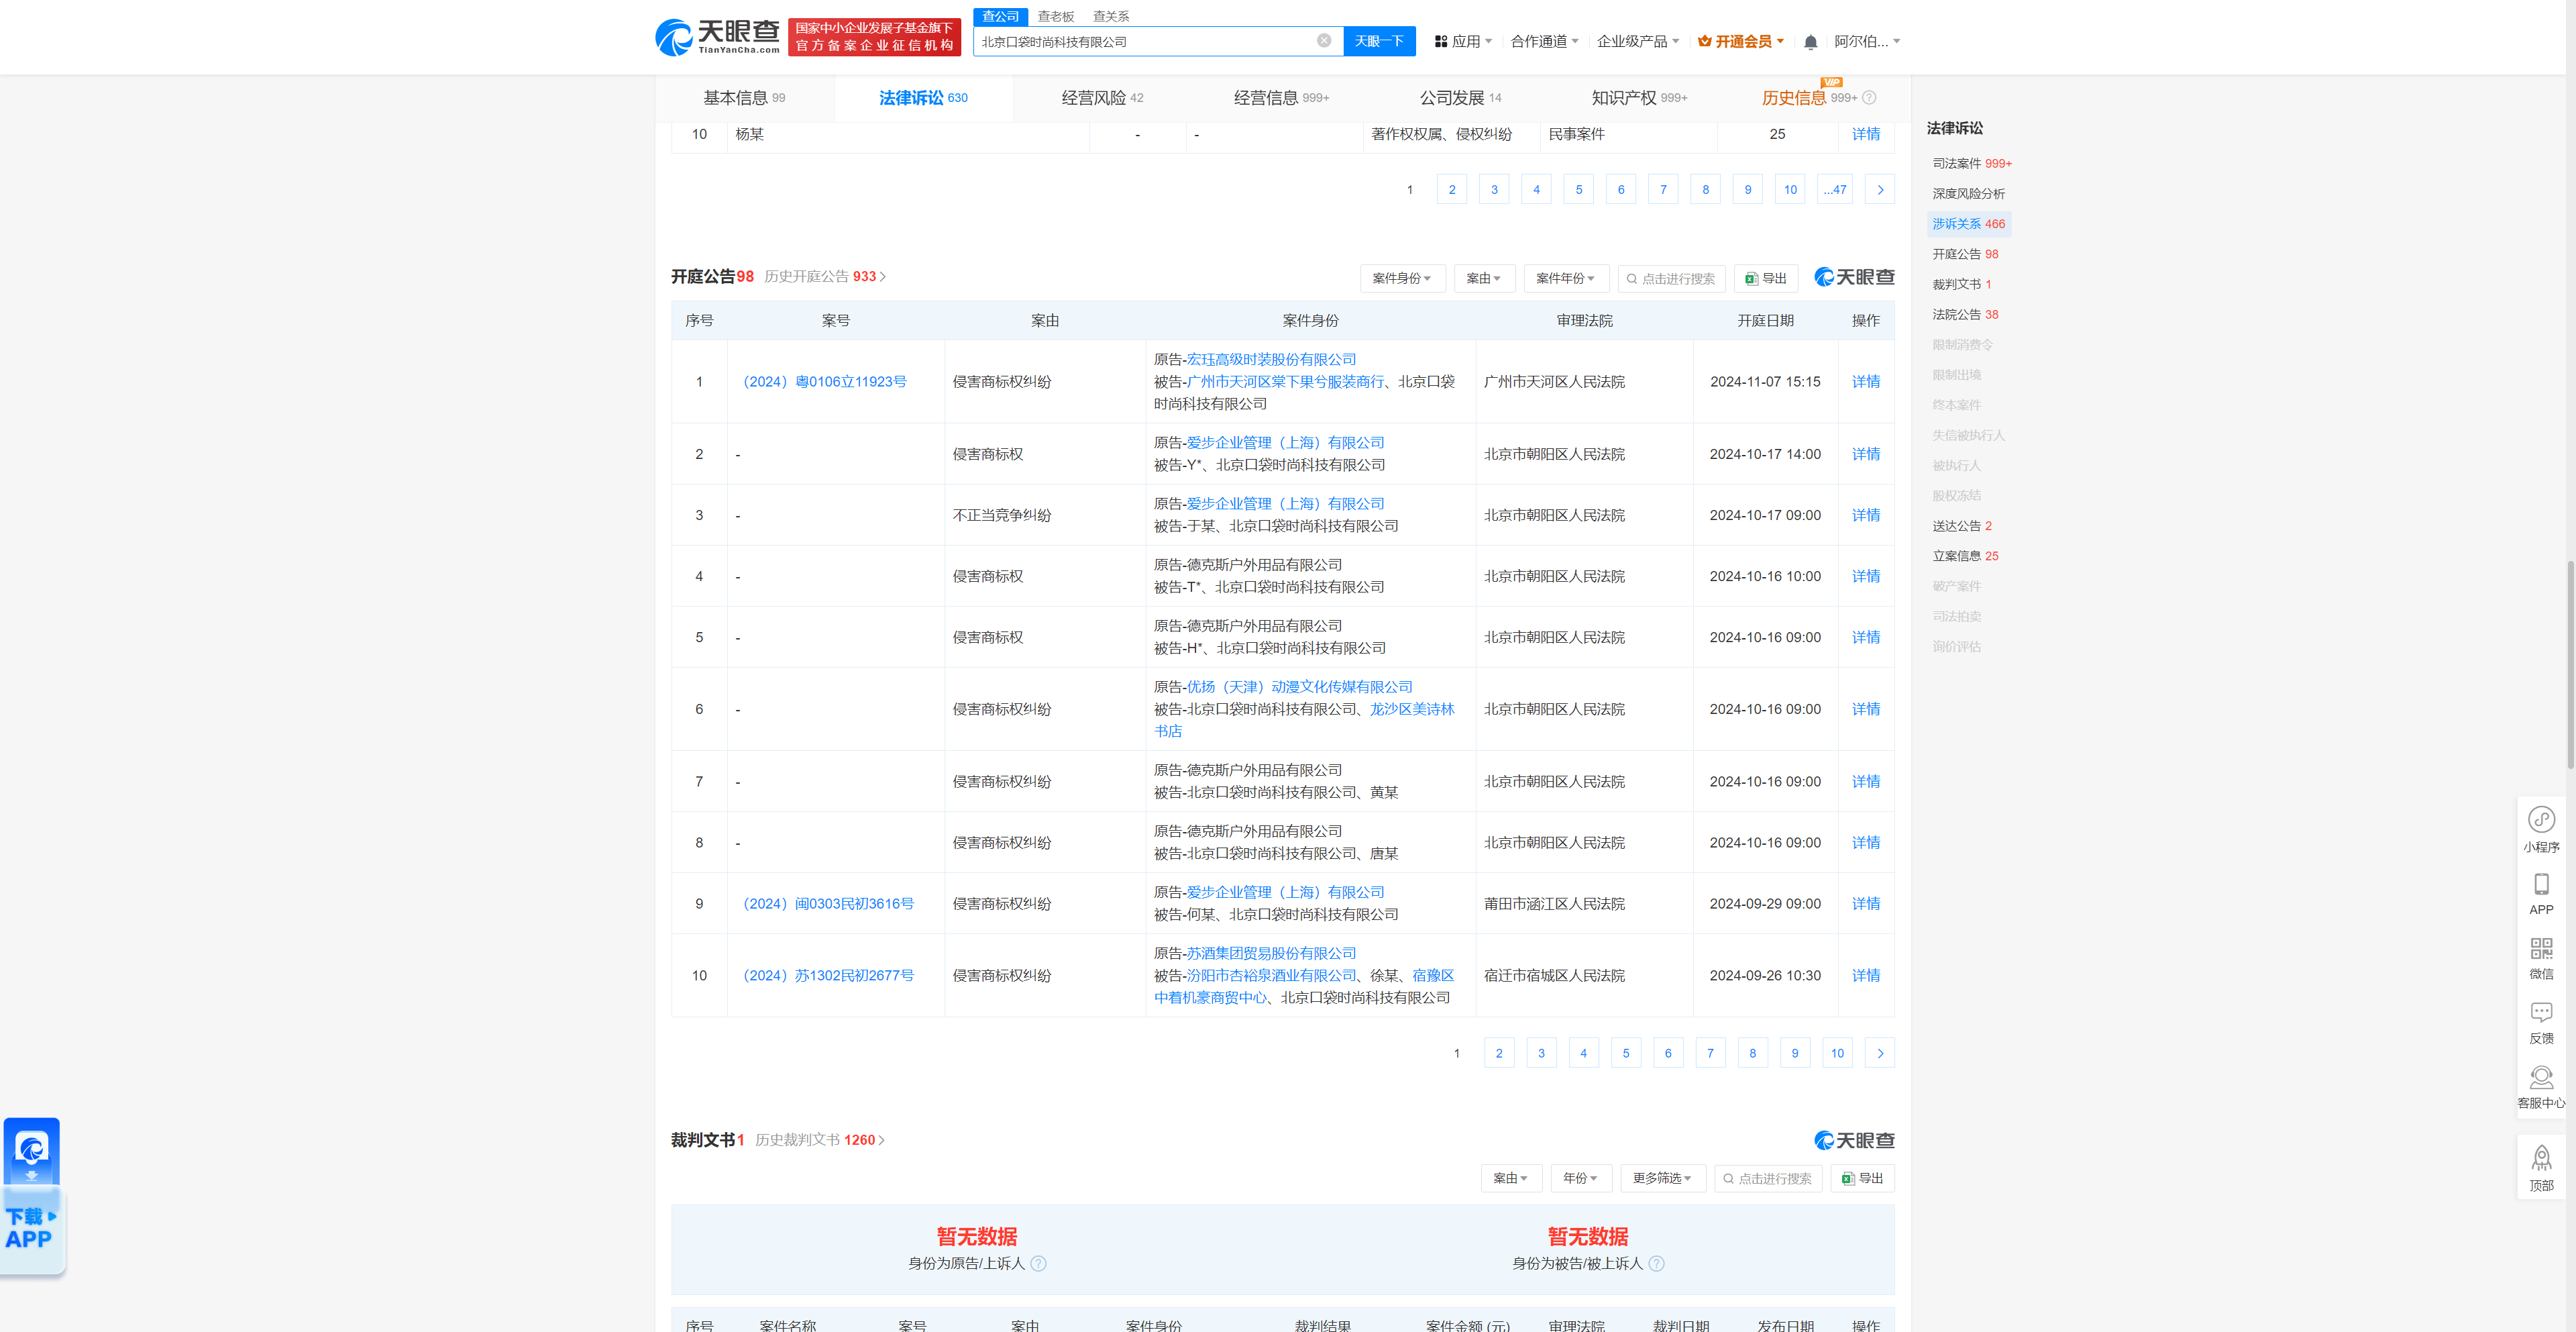
Task: Clear the search box text
Action: point(1323,41)
